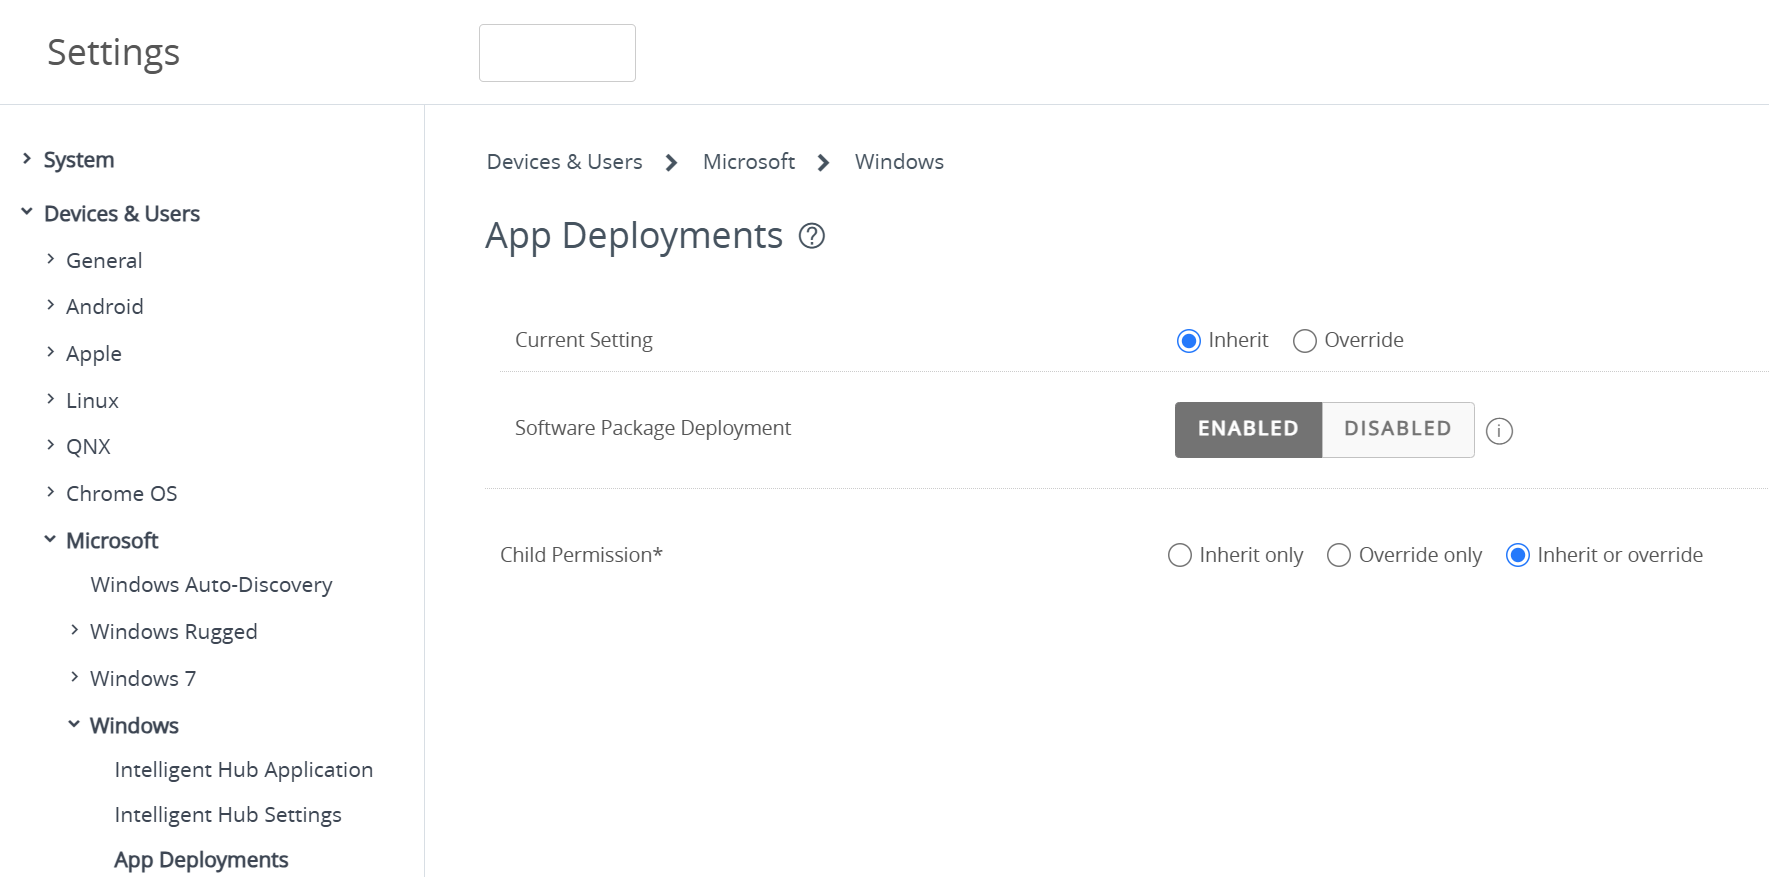
Task: Collapse the Microsoft tree node
Action: pos(50,539)
